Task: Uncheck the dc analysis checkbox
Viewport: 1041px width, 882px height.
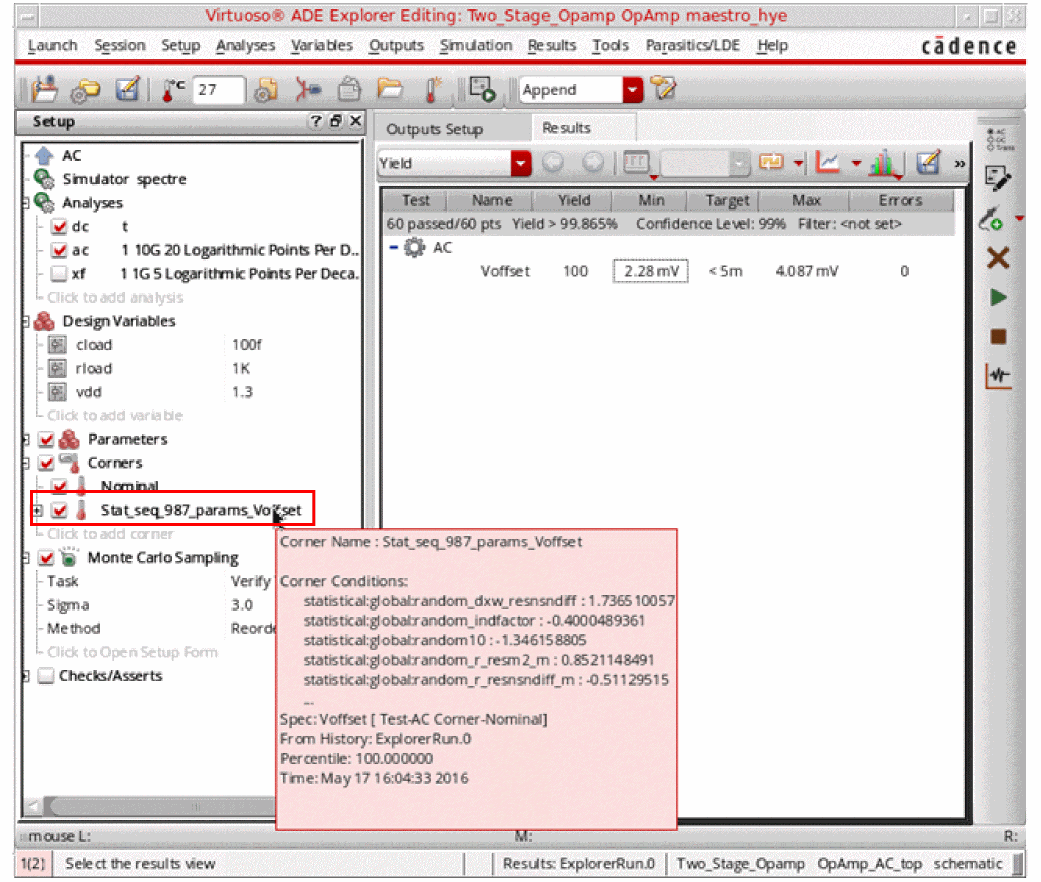Action: pos(59,227)
